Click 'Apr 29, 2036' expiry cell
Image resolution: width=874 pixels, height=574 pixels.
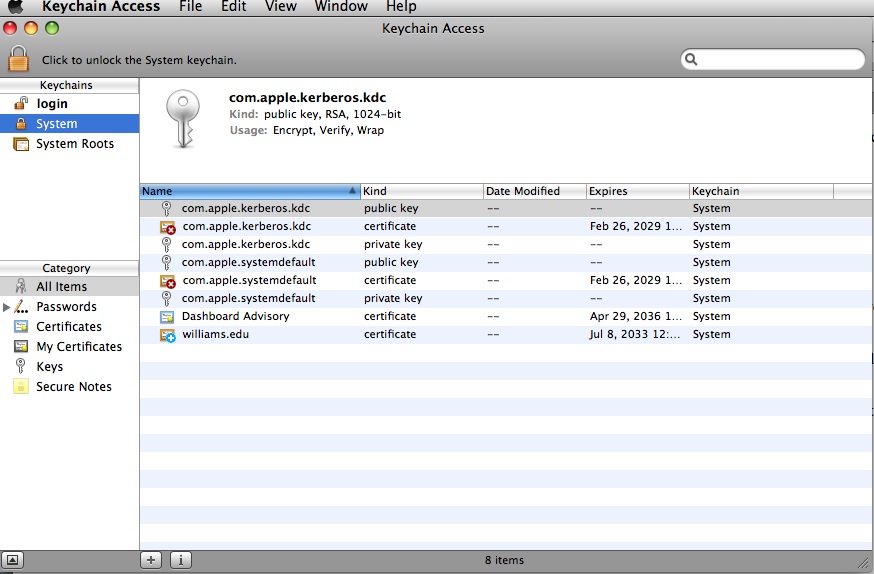(x=635, y=317)
